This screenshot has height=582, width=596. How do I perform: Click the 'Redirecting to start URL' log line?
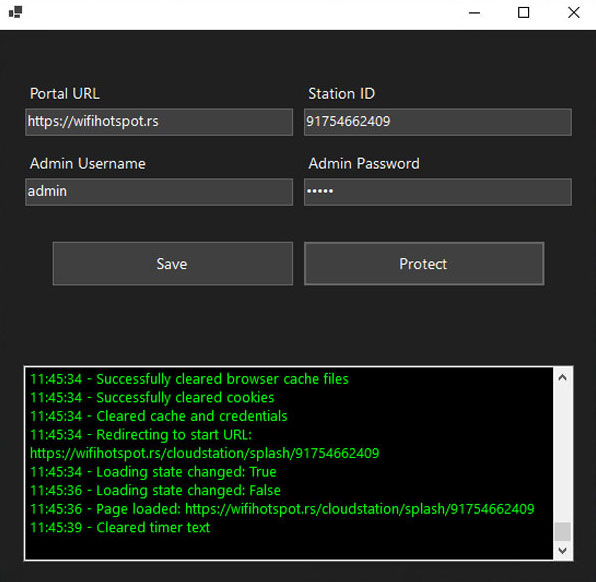(141, 435)
